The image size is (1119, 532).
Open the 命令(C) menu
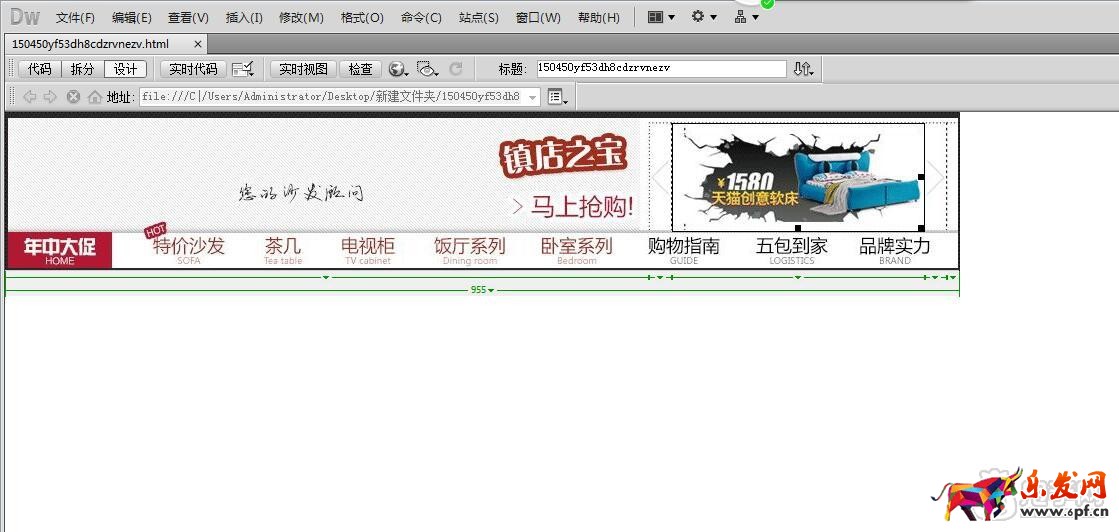pos(421,17)
